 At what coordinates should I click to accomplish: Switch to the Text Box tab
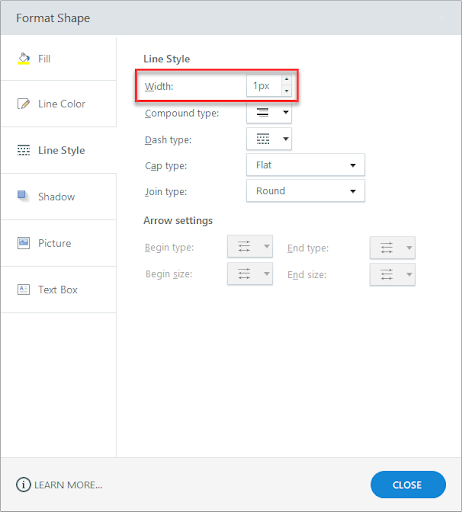pos(58,290)
